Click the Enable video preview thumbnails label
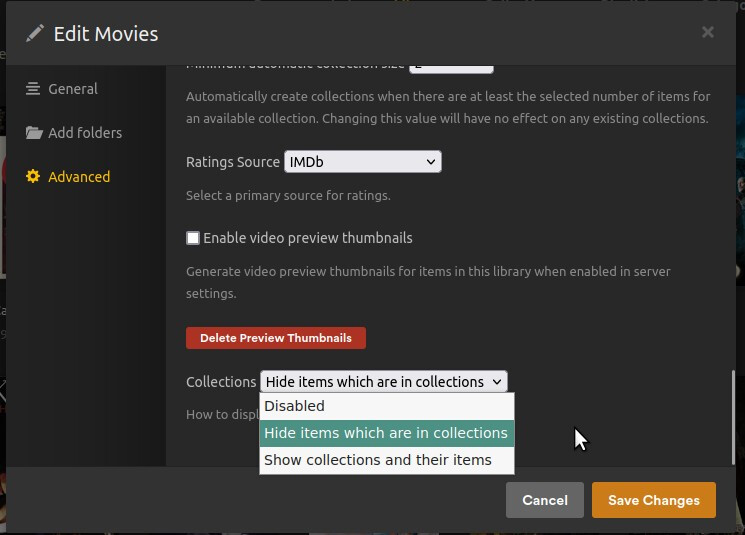The height and width of the screenshot is (535, 745). click(x=308, y=238)
